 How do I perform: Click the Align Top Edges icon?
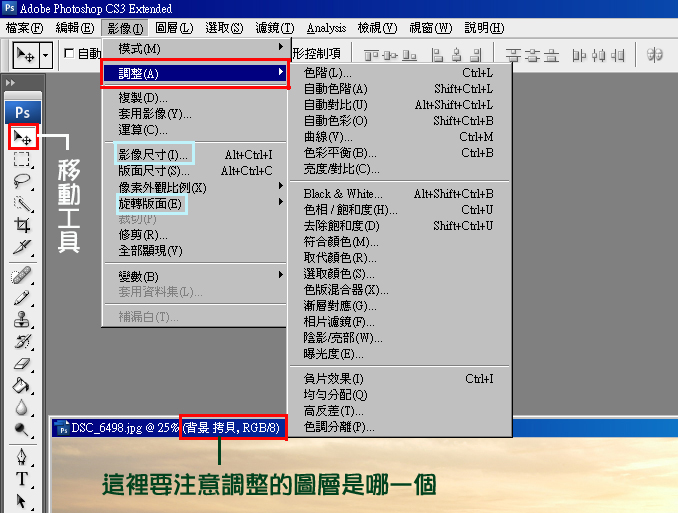371,55
